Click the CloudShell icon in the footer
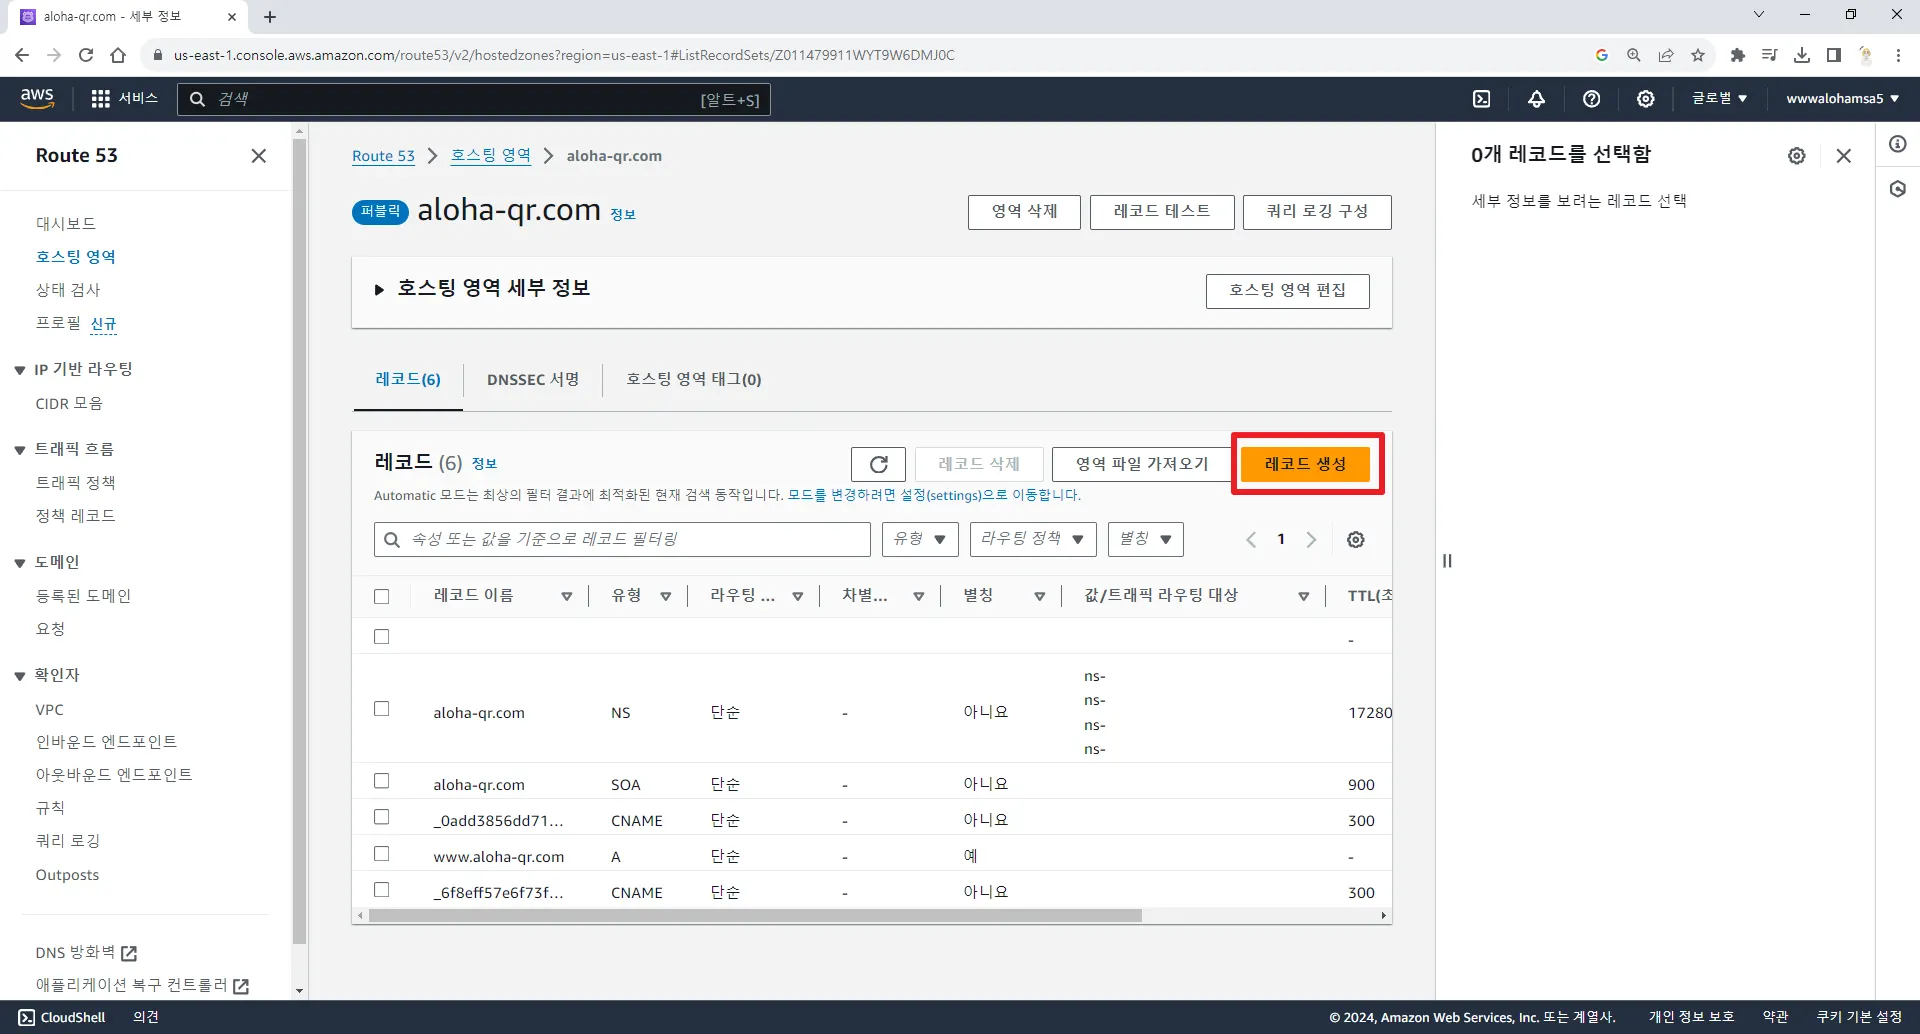Image resolution: width=1920 pixels, height=1034 pixels. (x=26, y=1018)
